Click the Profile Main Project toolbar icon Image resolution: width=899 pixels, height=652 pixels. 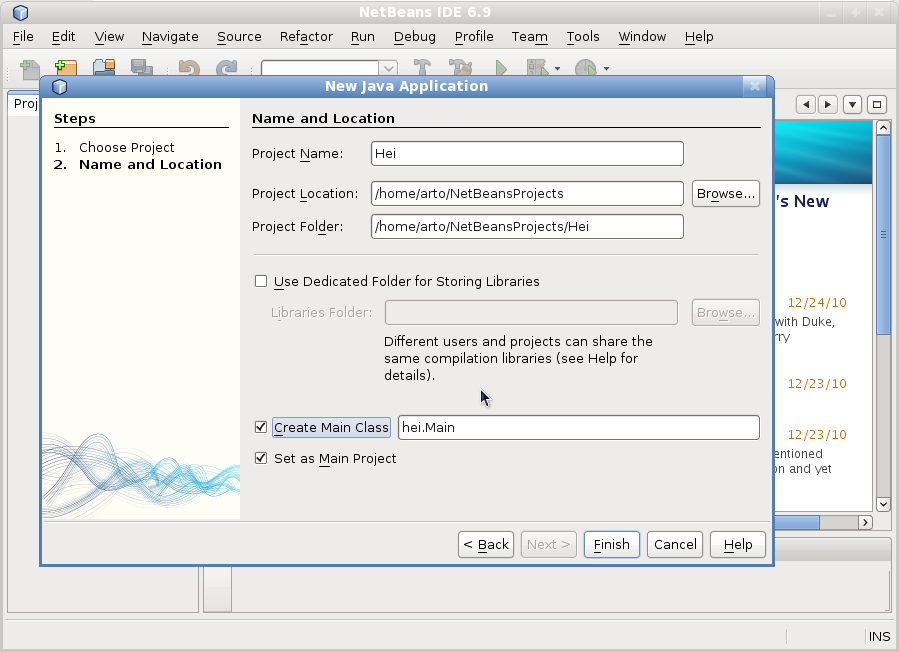click(x=585, y=68)
